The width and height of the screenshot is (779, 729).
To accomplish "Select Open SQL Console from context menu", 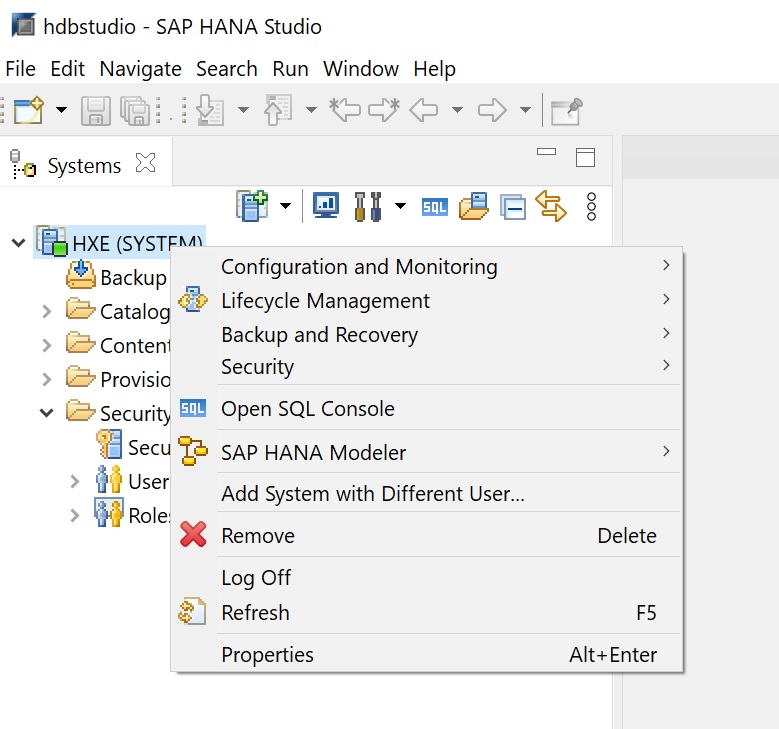I will [x=308, y=409].
